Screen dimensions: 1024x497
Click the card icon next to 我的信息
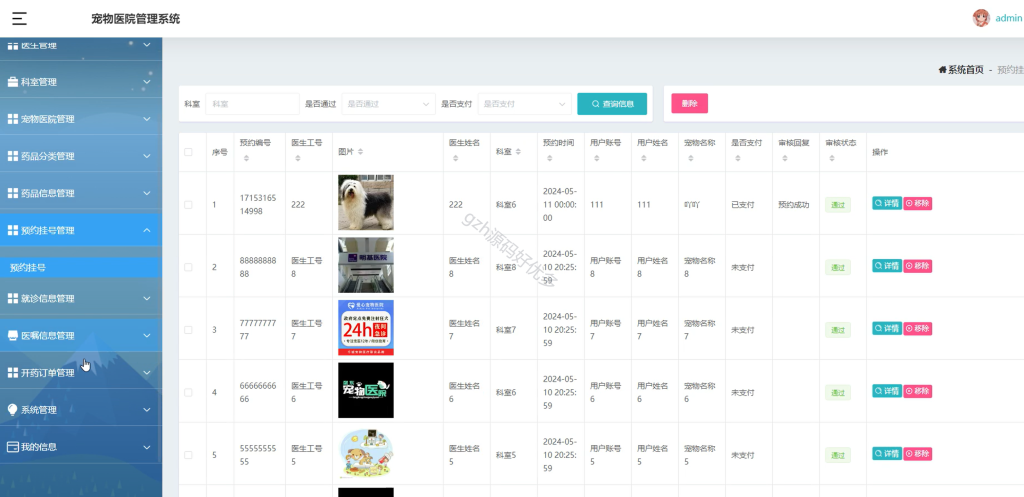[x=12, y=447]
